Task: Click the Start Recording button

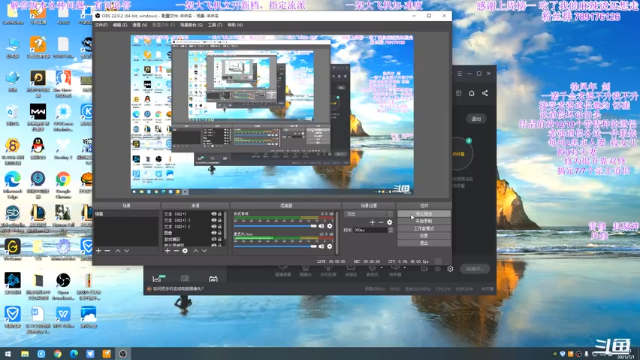Action: point(424,221)
